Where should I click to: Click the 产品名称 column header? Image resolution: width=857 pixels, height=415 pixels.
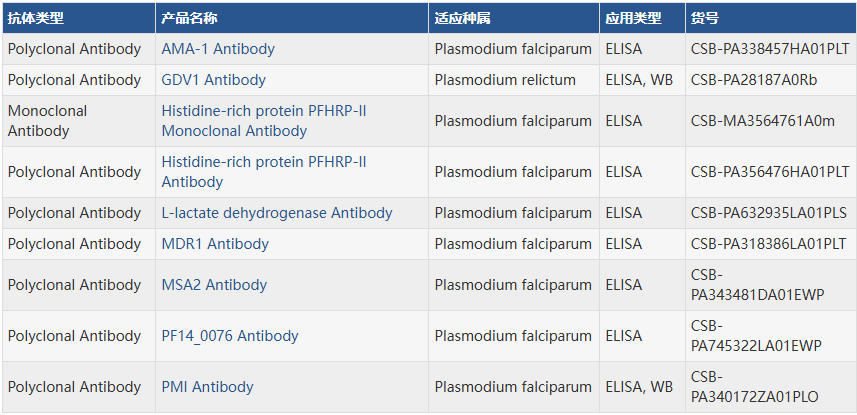pos(189,18)
